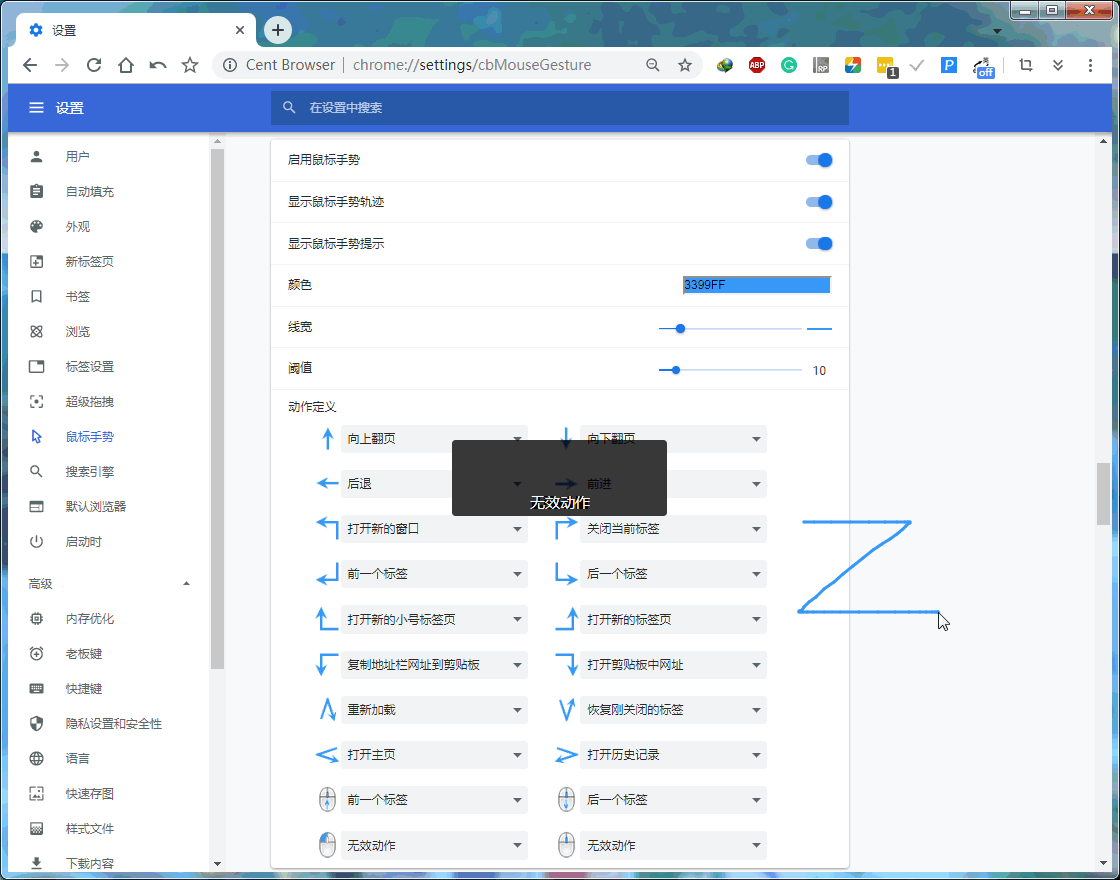The image size is (1120, 880).
Task: Select 超级拖拽 in the sidebar
Action: coord(90,402)
